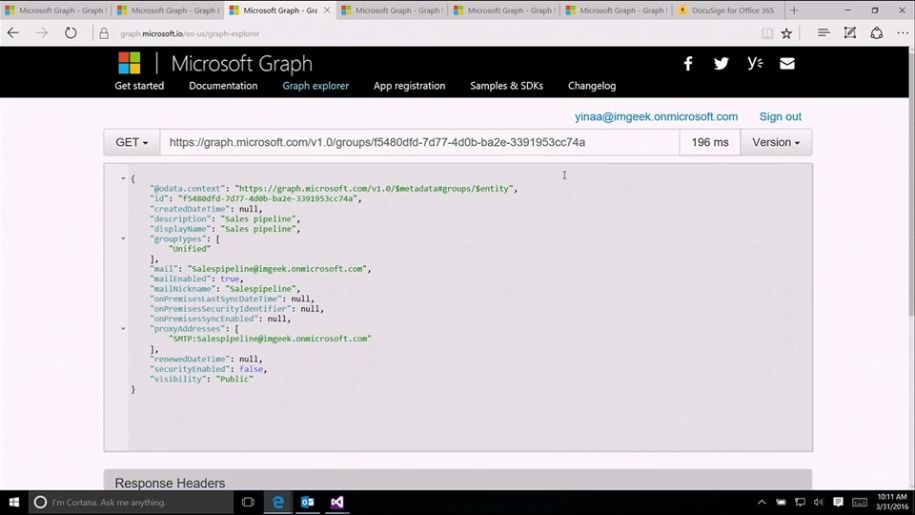Expand the Version dropdown

(x=775, y=142)
